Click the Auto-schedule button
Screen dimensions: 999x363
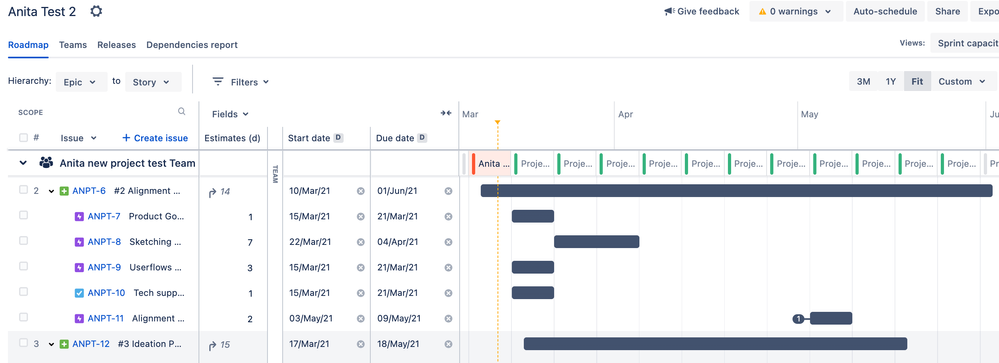click(885, 11)
